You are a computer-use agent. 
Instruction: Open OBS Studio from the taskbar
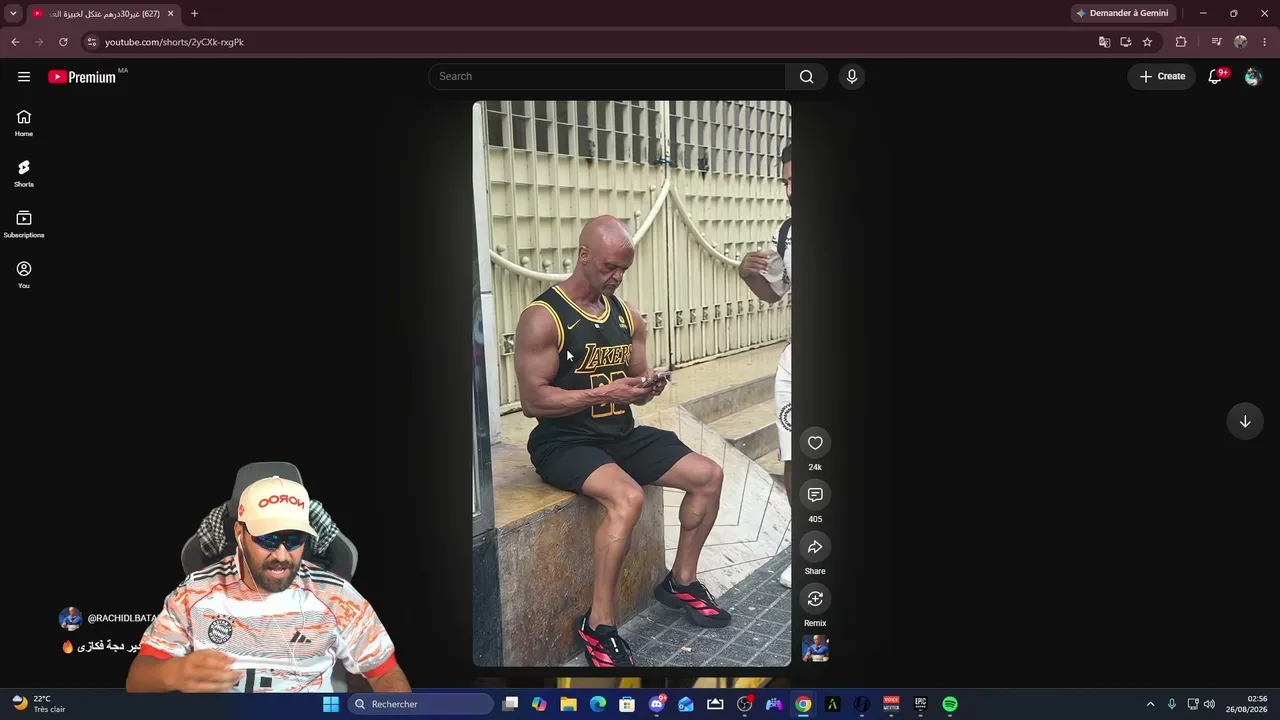tap(745, 704)
